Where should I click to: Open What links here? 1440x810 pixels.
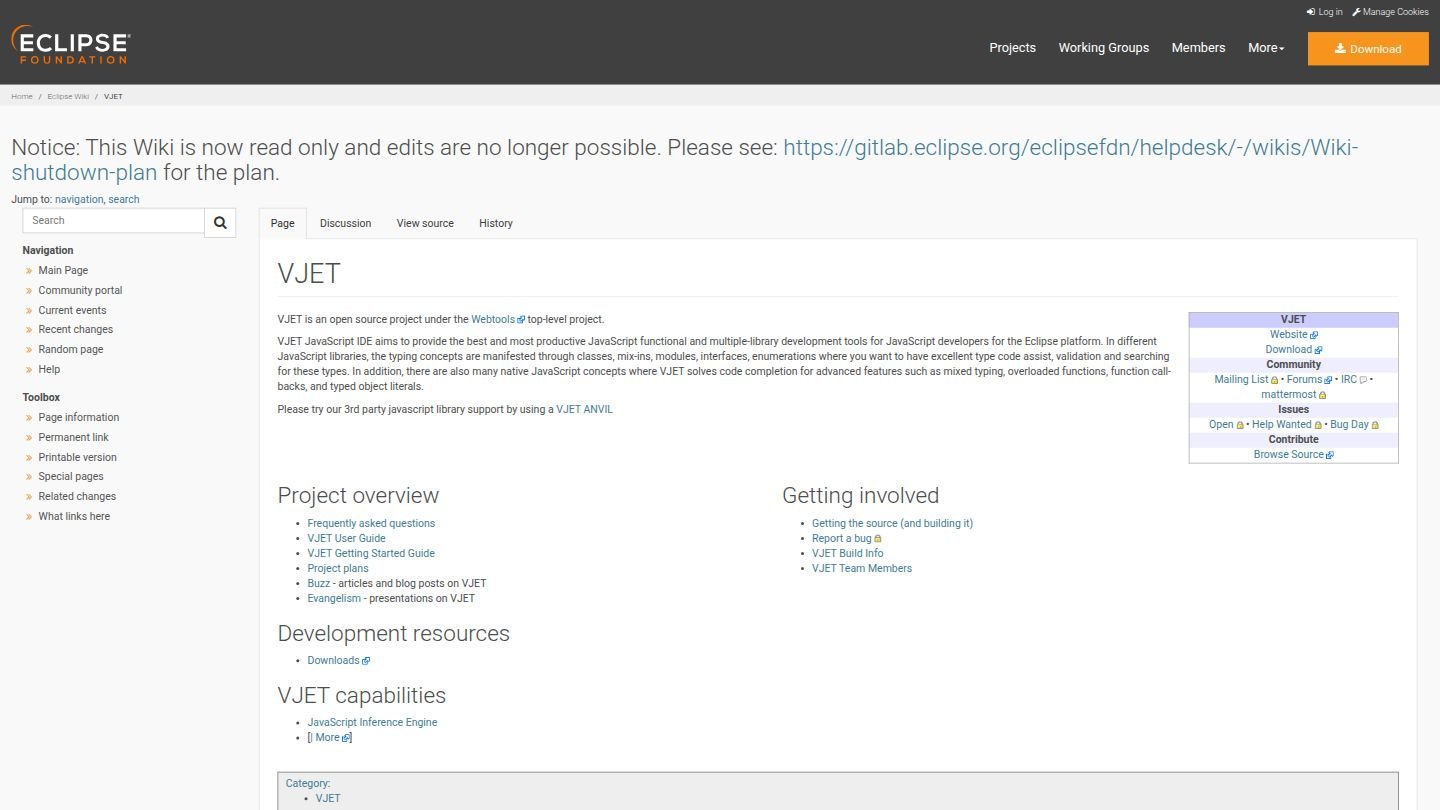point(74,516)
